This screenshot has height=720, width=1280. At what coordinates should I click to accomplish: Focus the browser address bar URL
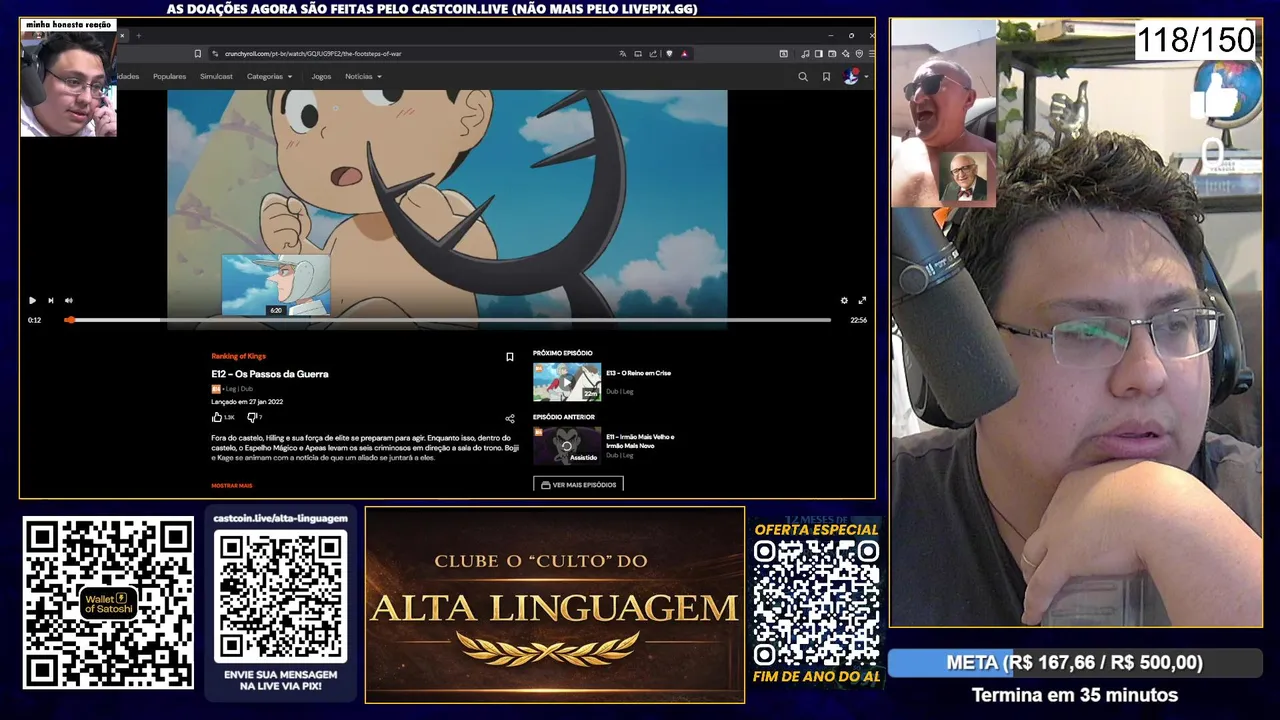(x=313, y=54)
